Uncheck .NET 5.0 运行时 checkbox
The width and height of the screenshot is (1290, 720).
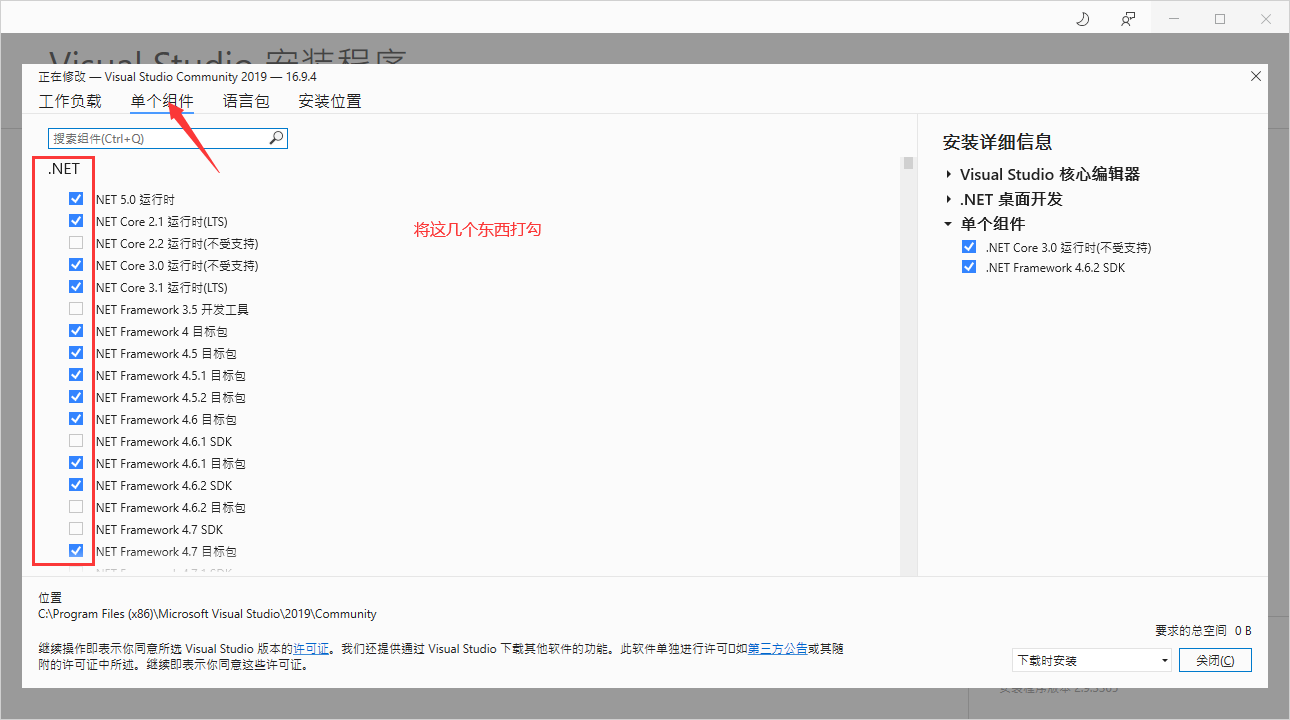click(76, 199)
